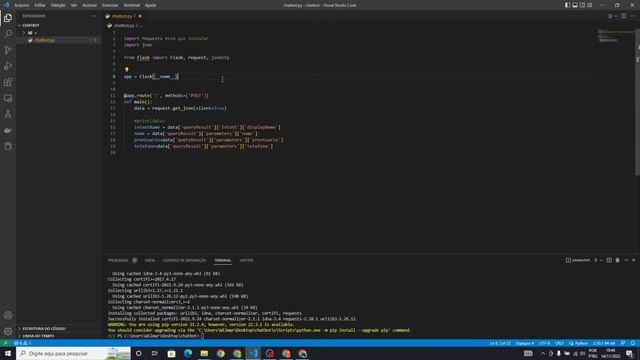Click the bottom activity bar panel icon
This screenshot has height=360, width=640.
8,147
